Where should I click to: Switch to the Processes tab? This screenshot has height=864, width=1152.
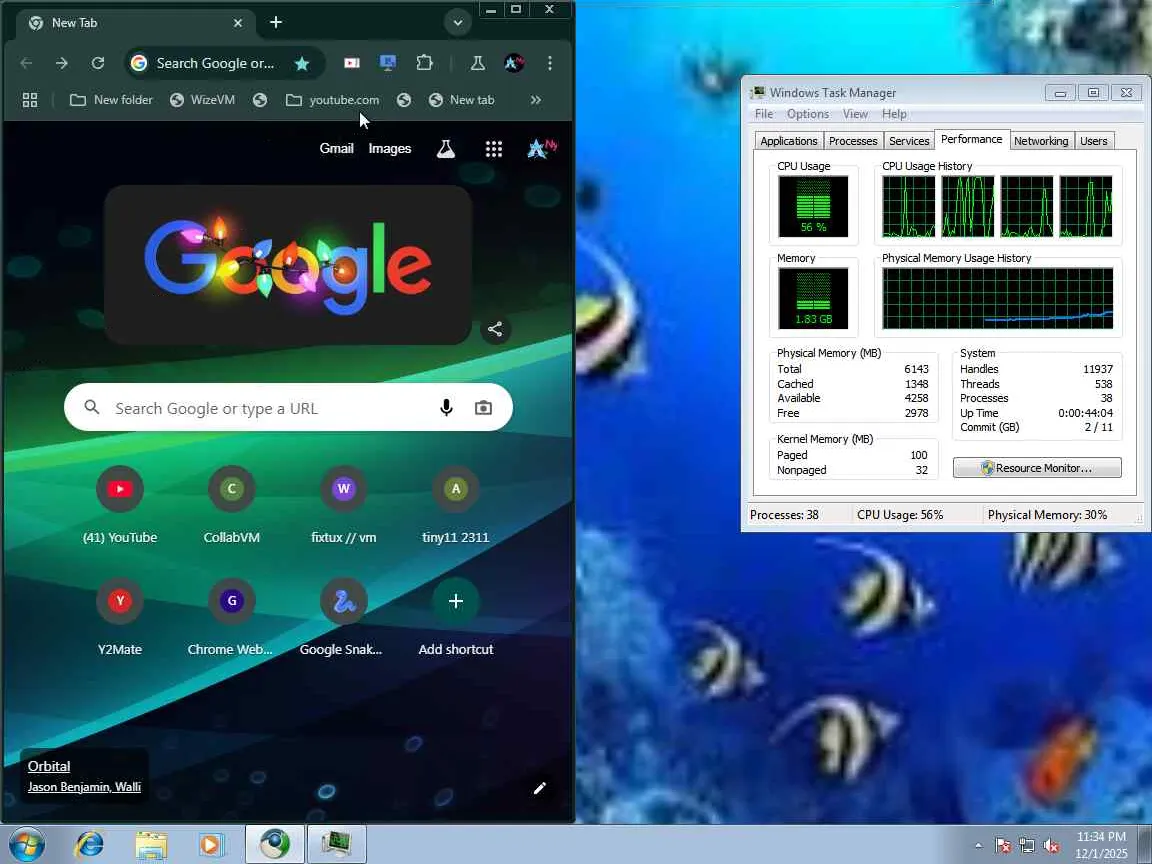853,141
